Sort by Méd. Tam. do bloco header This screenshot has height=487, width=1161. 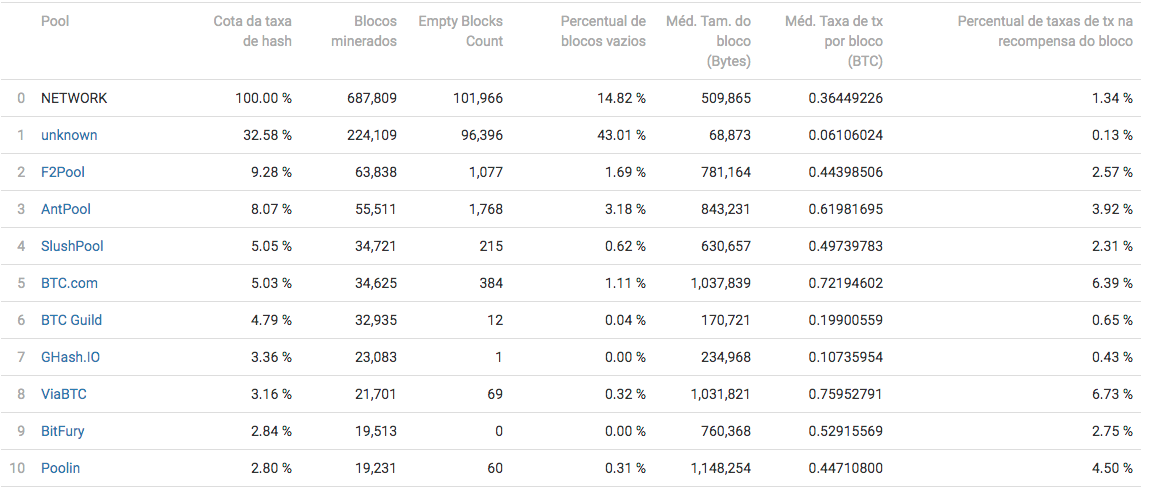709,41
